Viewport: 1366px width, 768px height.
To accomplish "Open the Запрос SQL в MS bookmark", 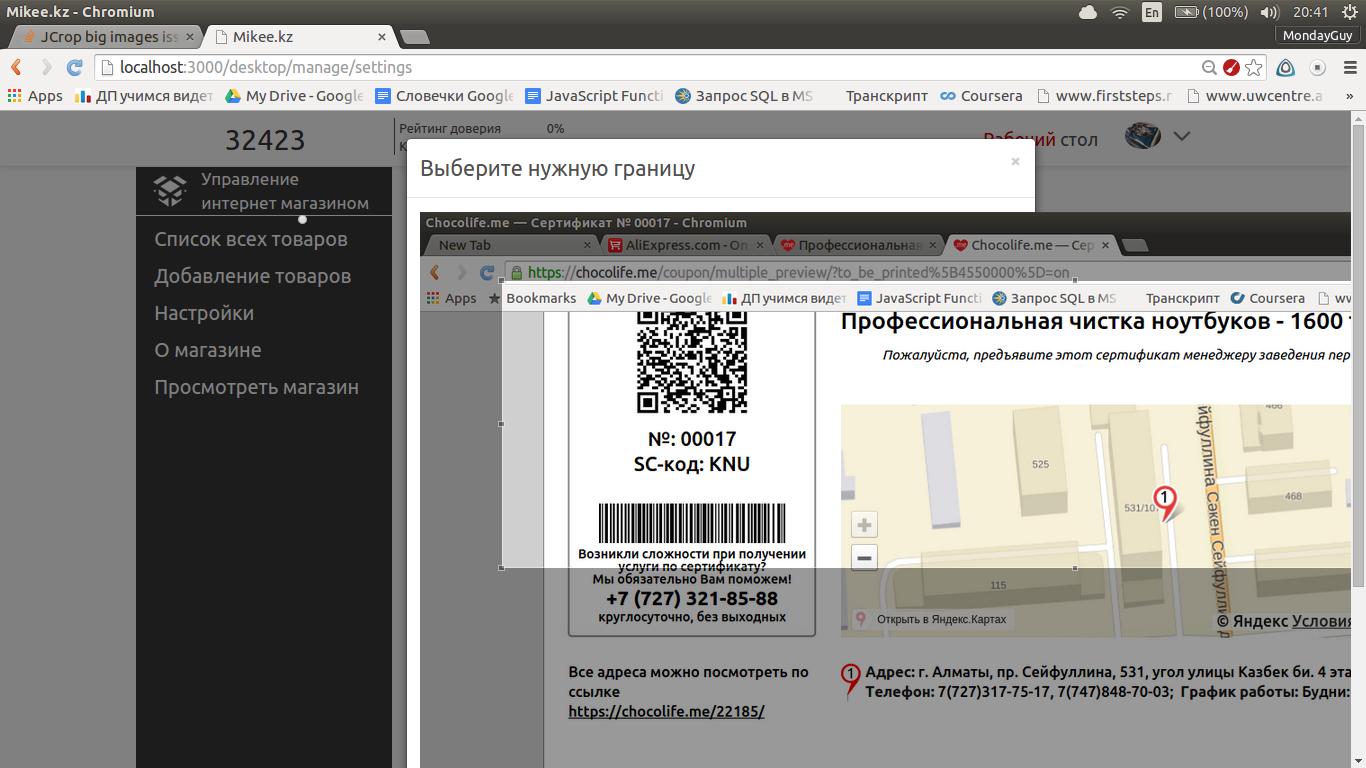I will (743, 96).
